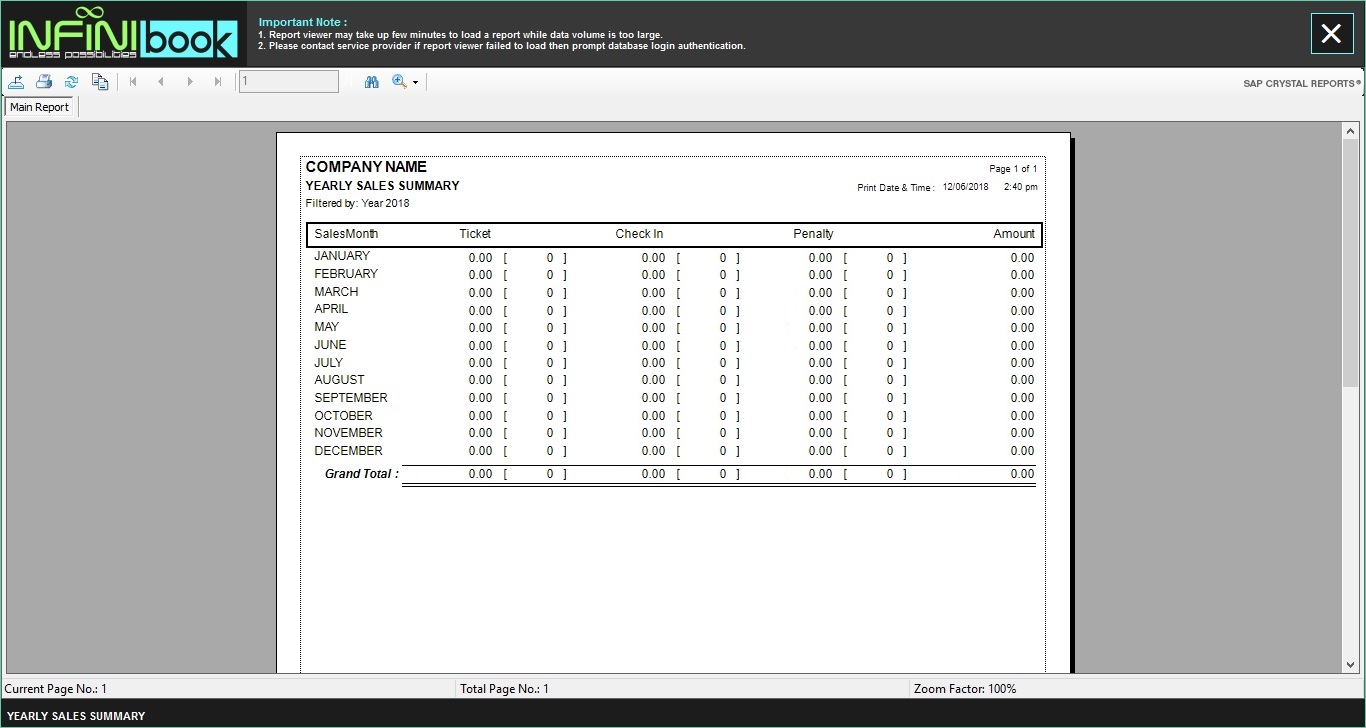Image resolution: width=1366 pixels, height=728 pixels.
Task: Click the zoom magnifier icon
Action: tap(399, 82)
